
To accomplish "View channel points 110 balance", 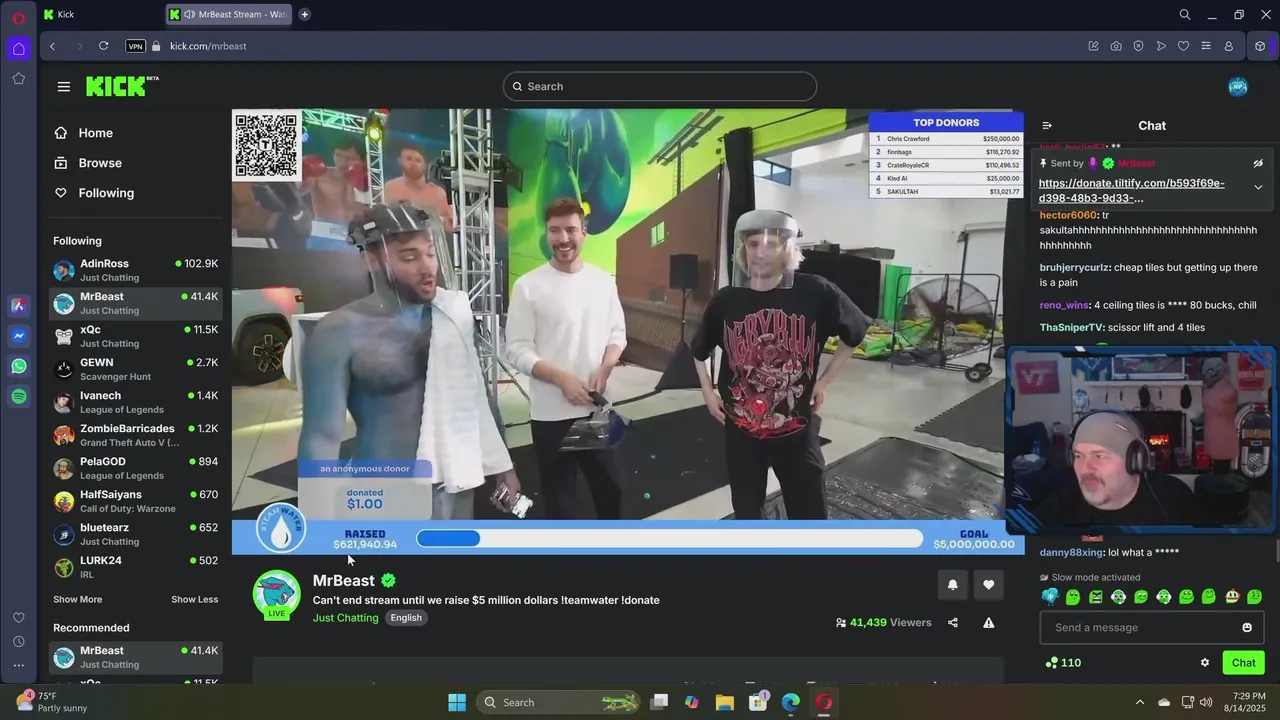I will click(1063, 663).
